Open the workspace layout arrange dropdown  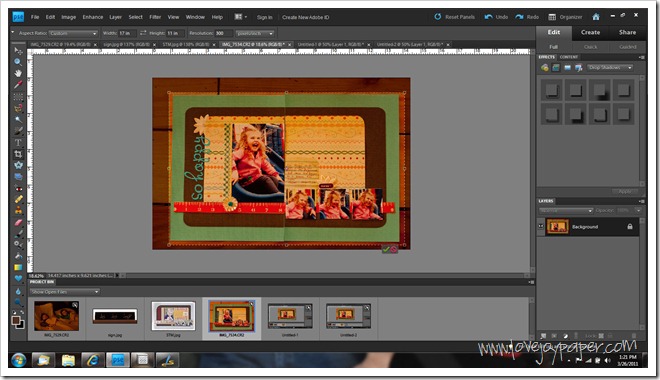[240, 17]
